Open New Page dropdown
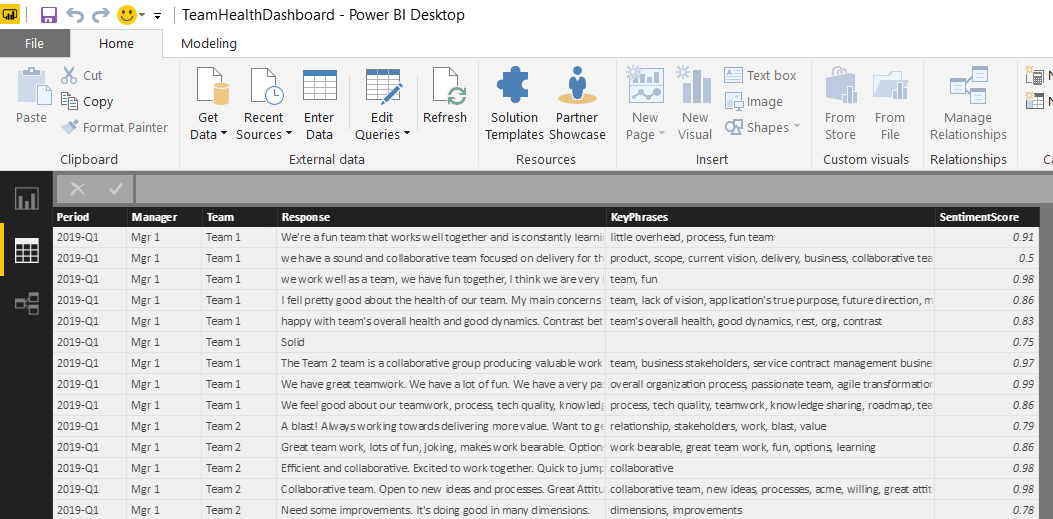 [645, 103]
